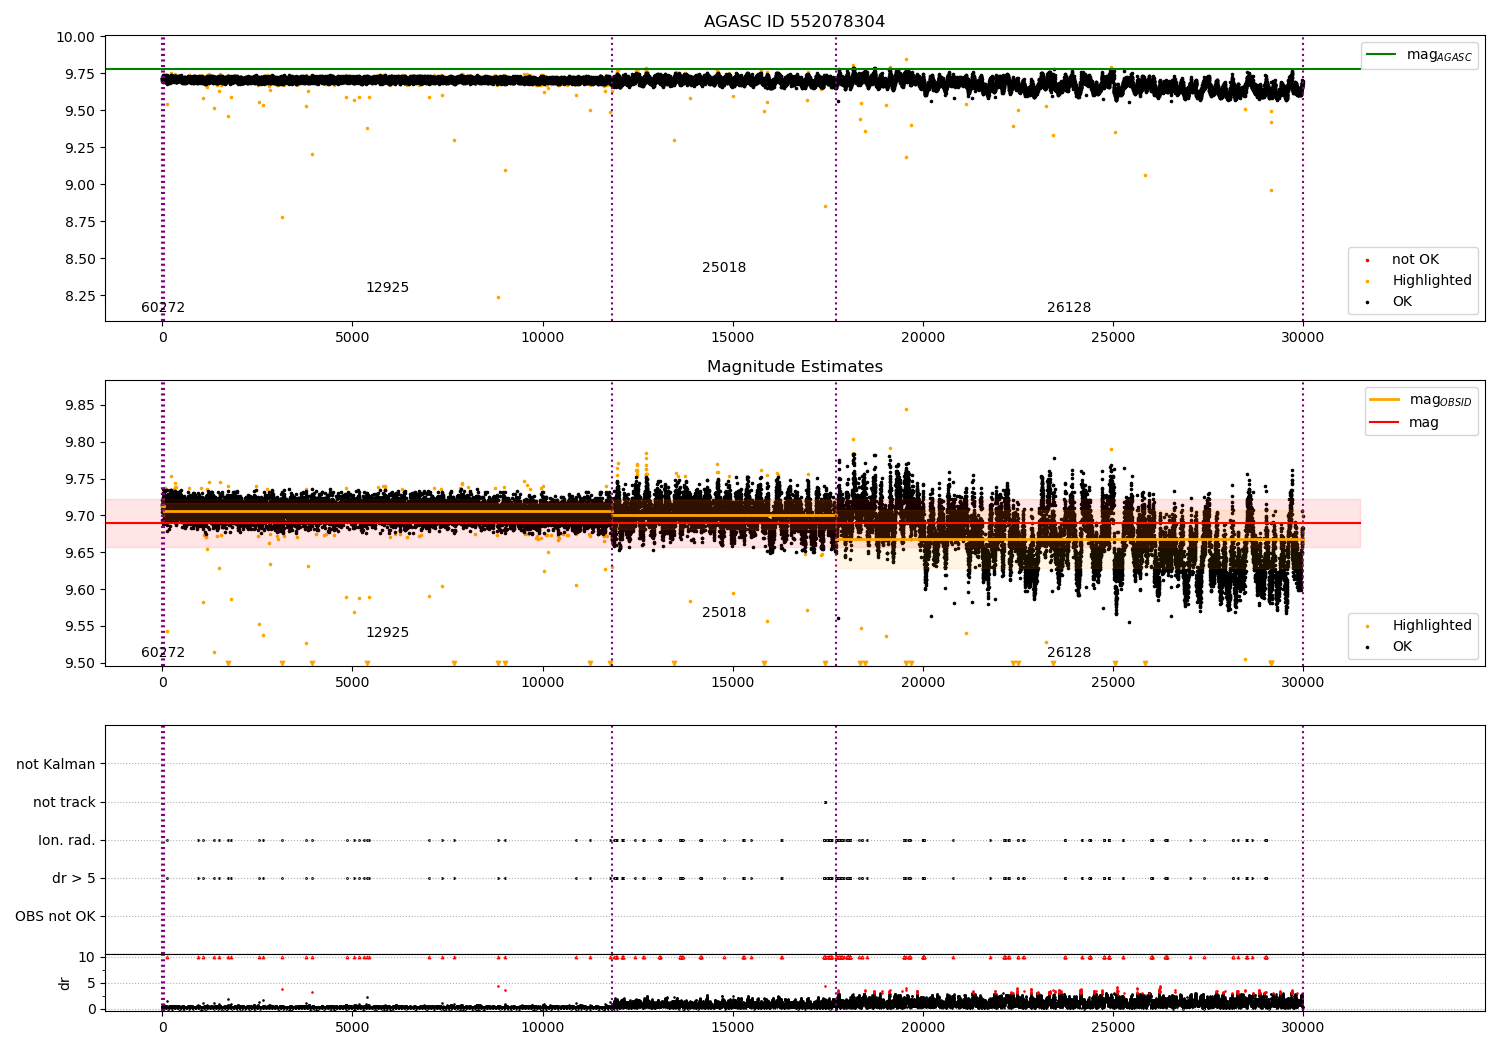Click obsid label 12925 in Magnitude Estimates plot
This screenshot has width=1500, height=1050.
387,633
